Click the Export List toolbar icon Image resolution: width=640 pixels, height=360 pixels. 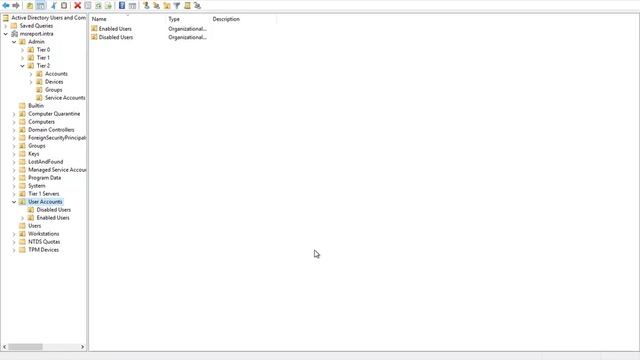[x=109, y=6]
